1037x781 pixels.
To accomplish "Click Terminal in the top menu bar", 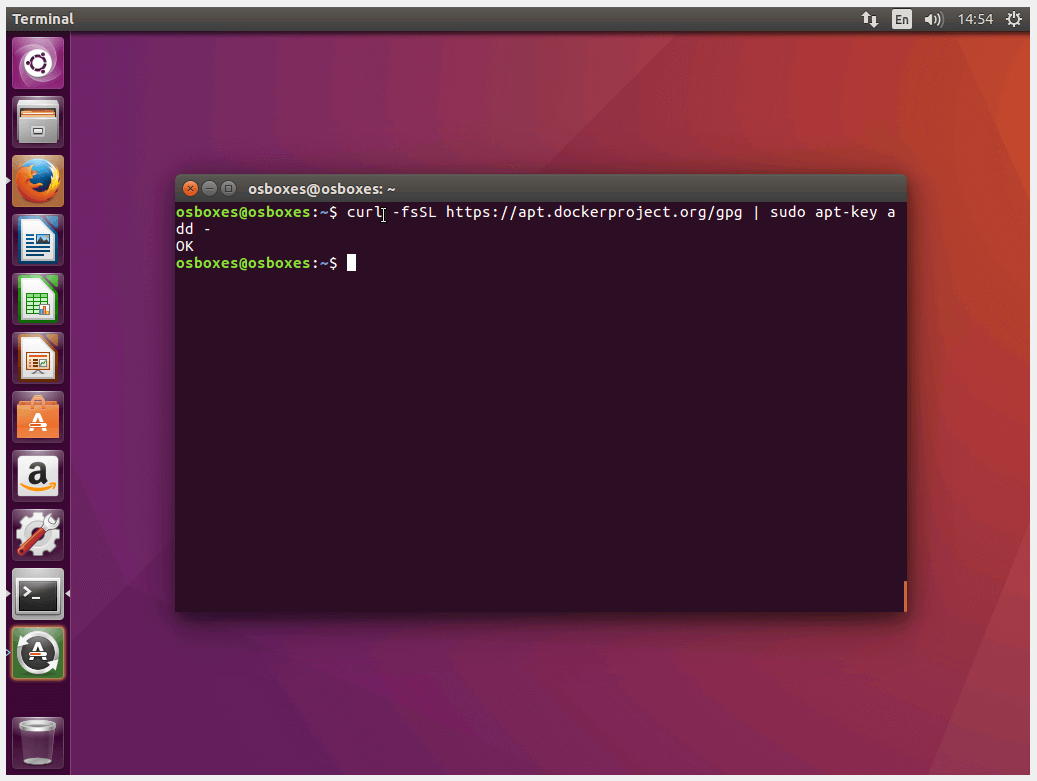I will 42,18.
